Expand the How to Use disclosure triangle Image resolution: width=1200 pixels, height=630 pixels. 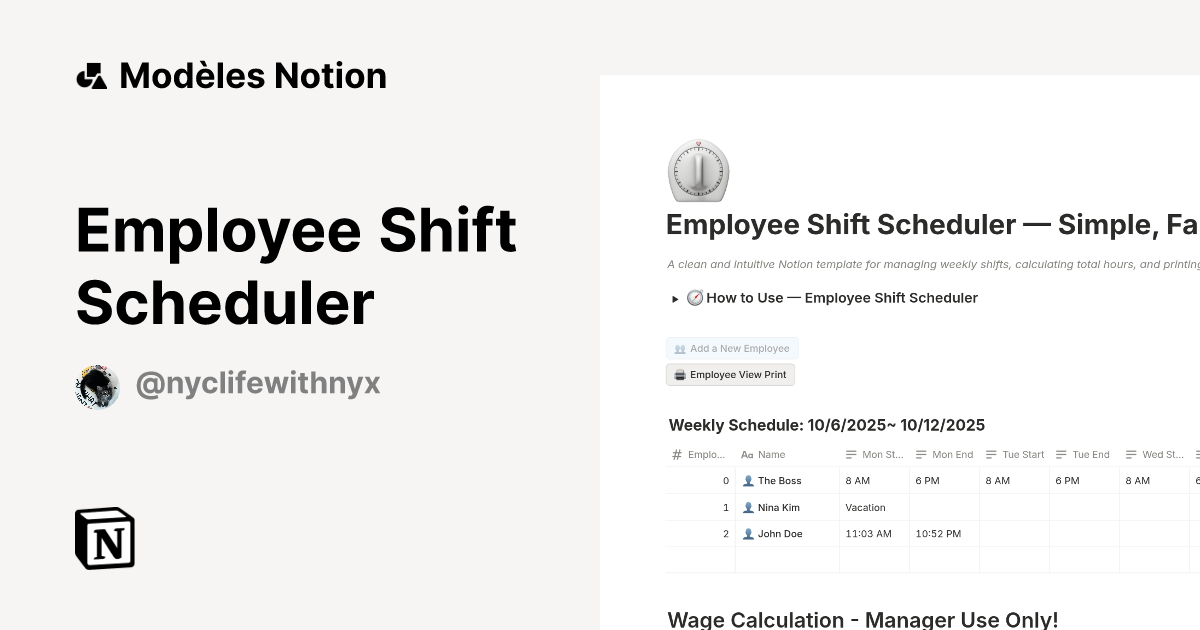pos(677,298)
